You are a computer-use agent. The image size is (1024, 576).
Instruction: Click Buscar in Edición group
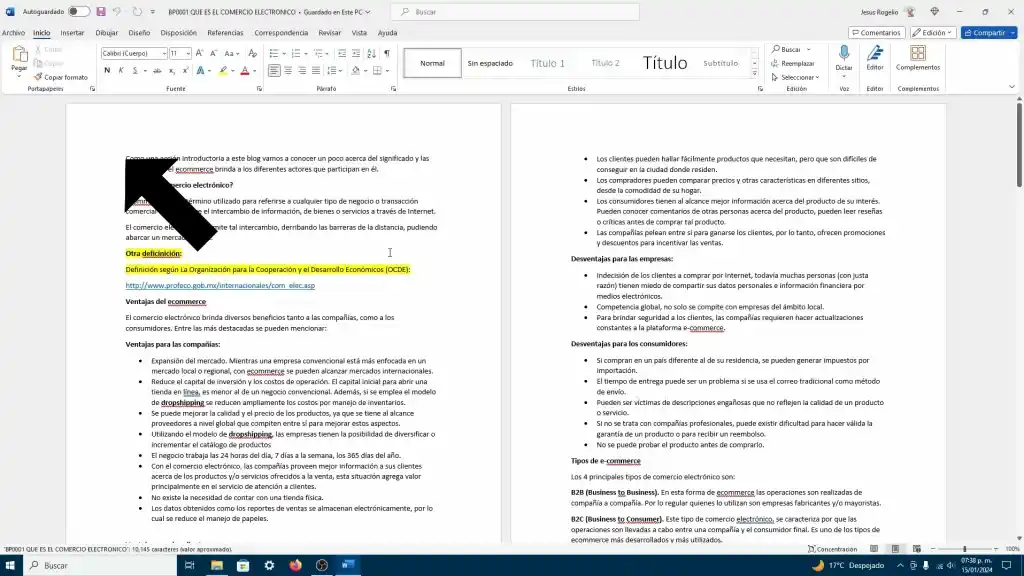point(786,50)
